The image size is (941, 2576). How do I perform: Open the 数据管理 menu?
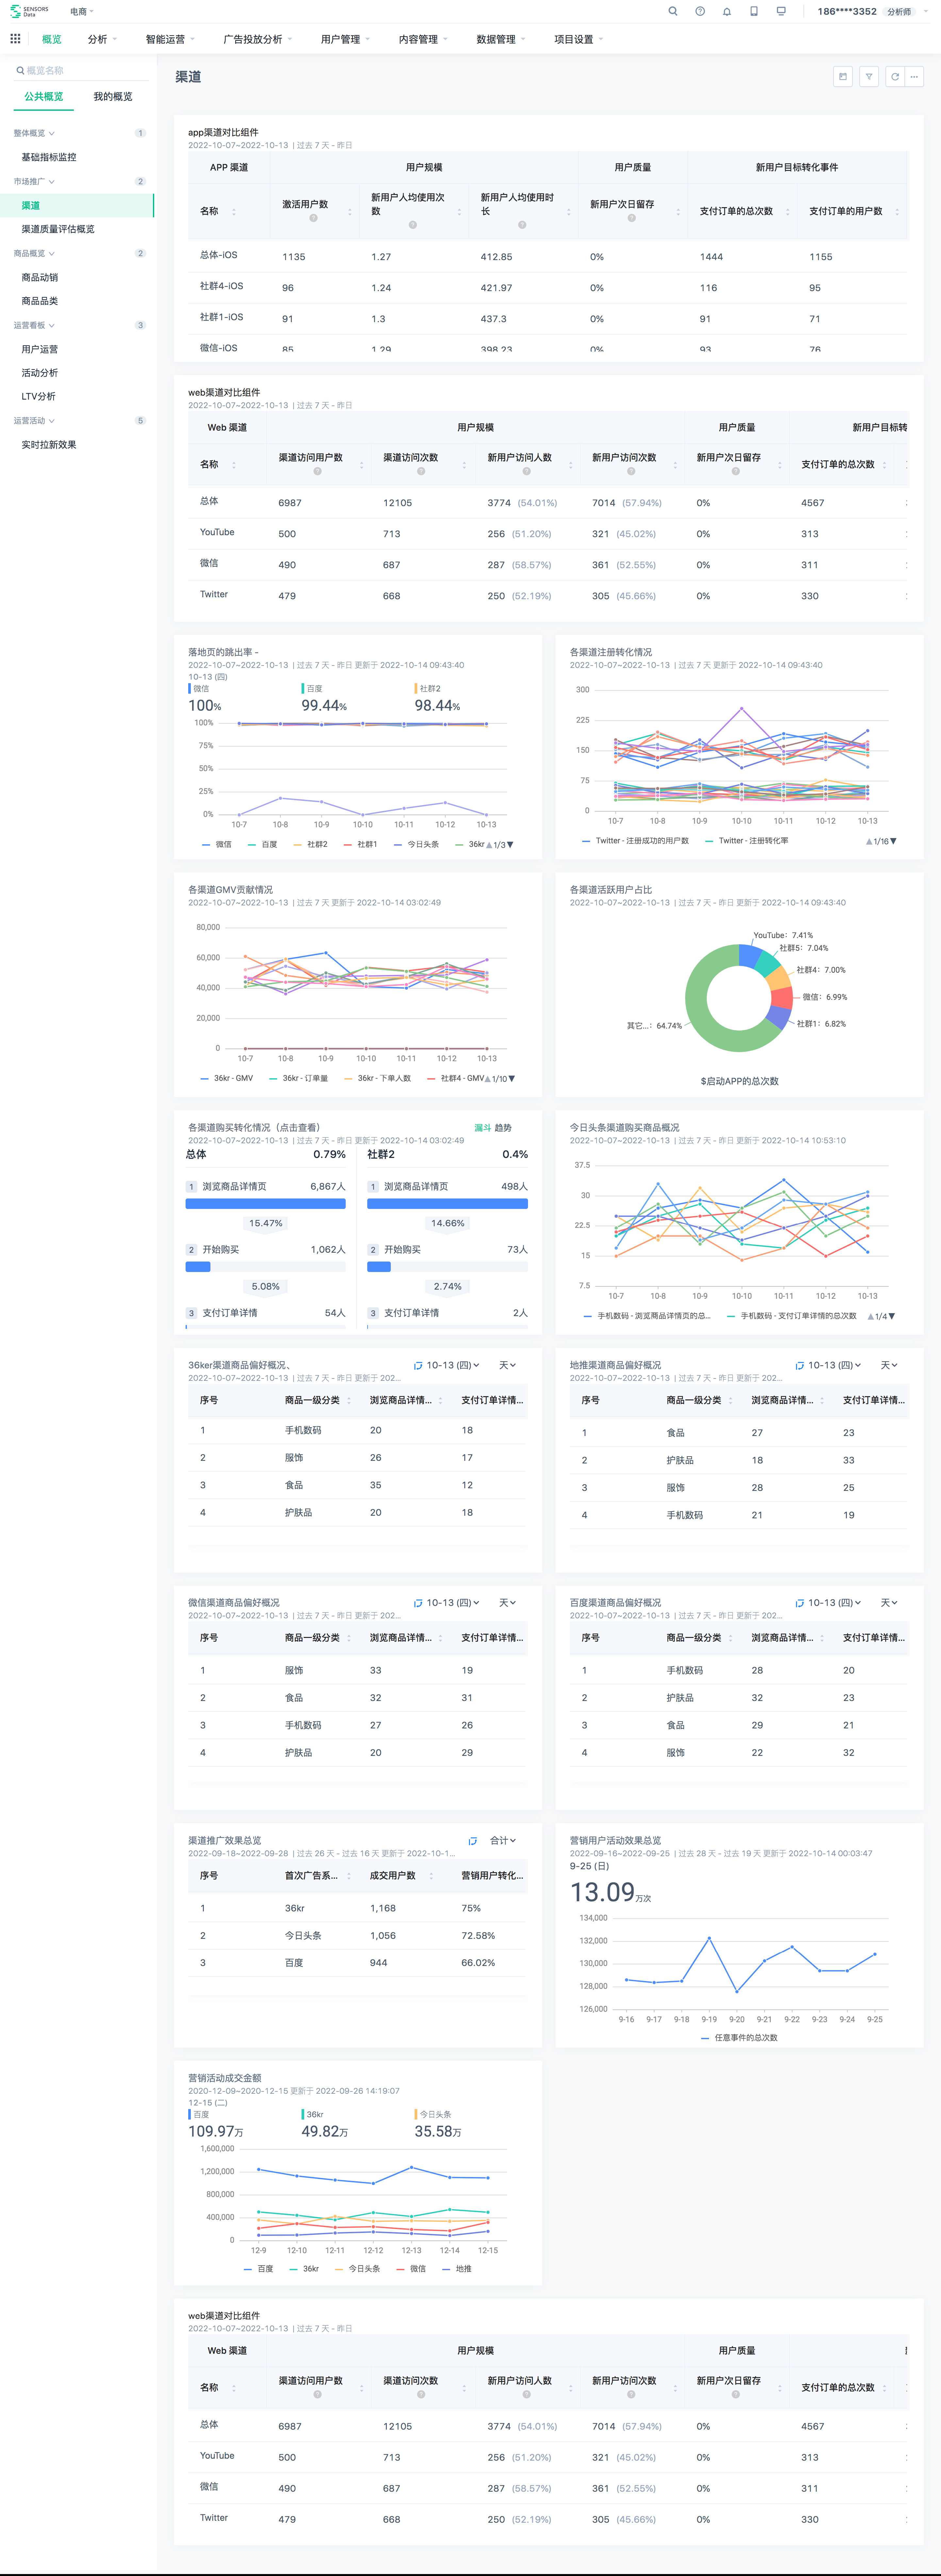pos(501,39)
